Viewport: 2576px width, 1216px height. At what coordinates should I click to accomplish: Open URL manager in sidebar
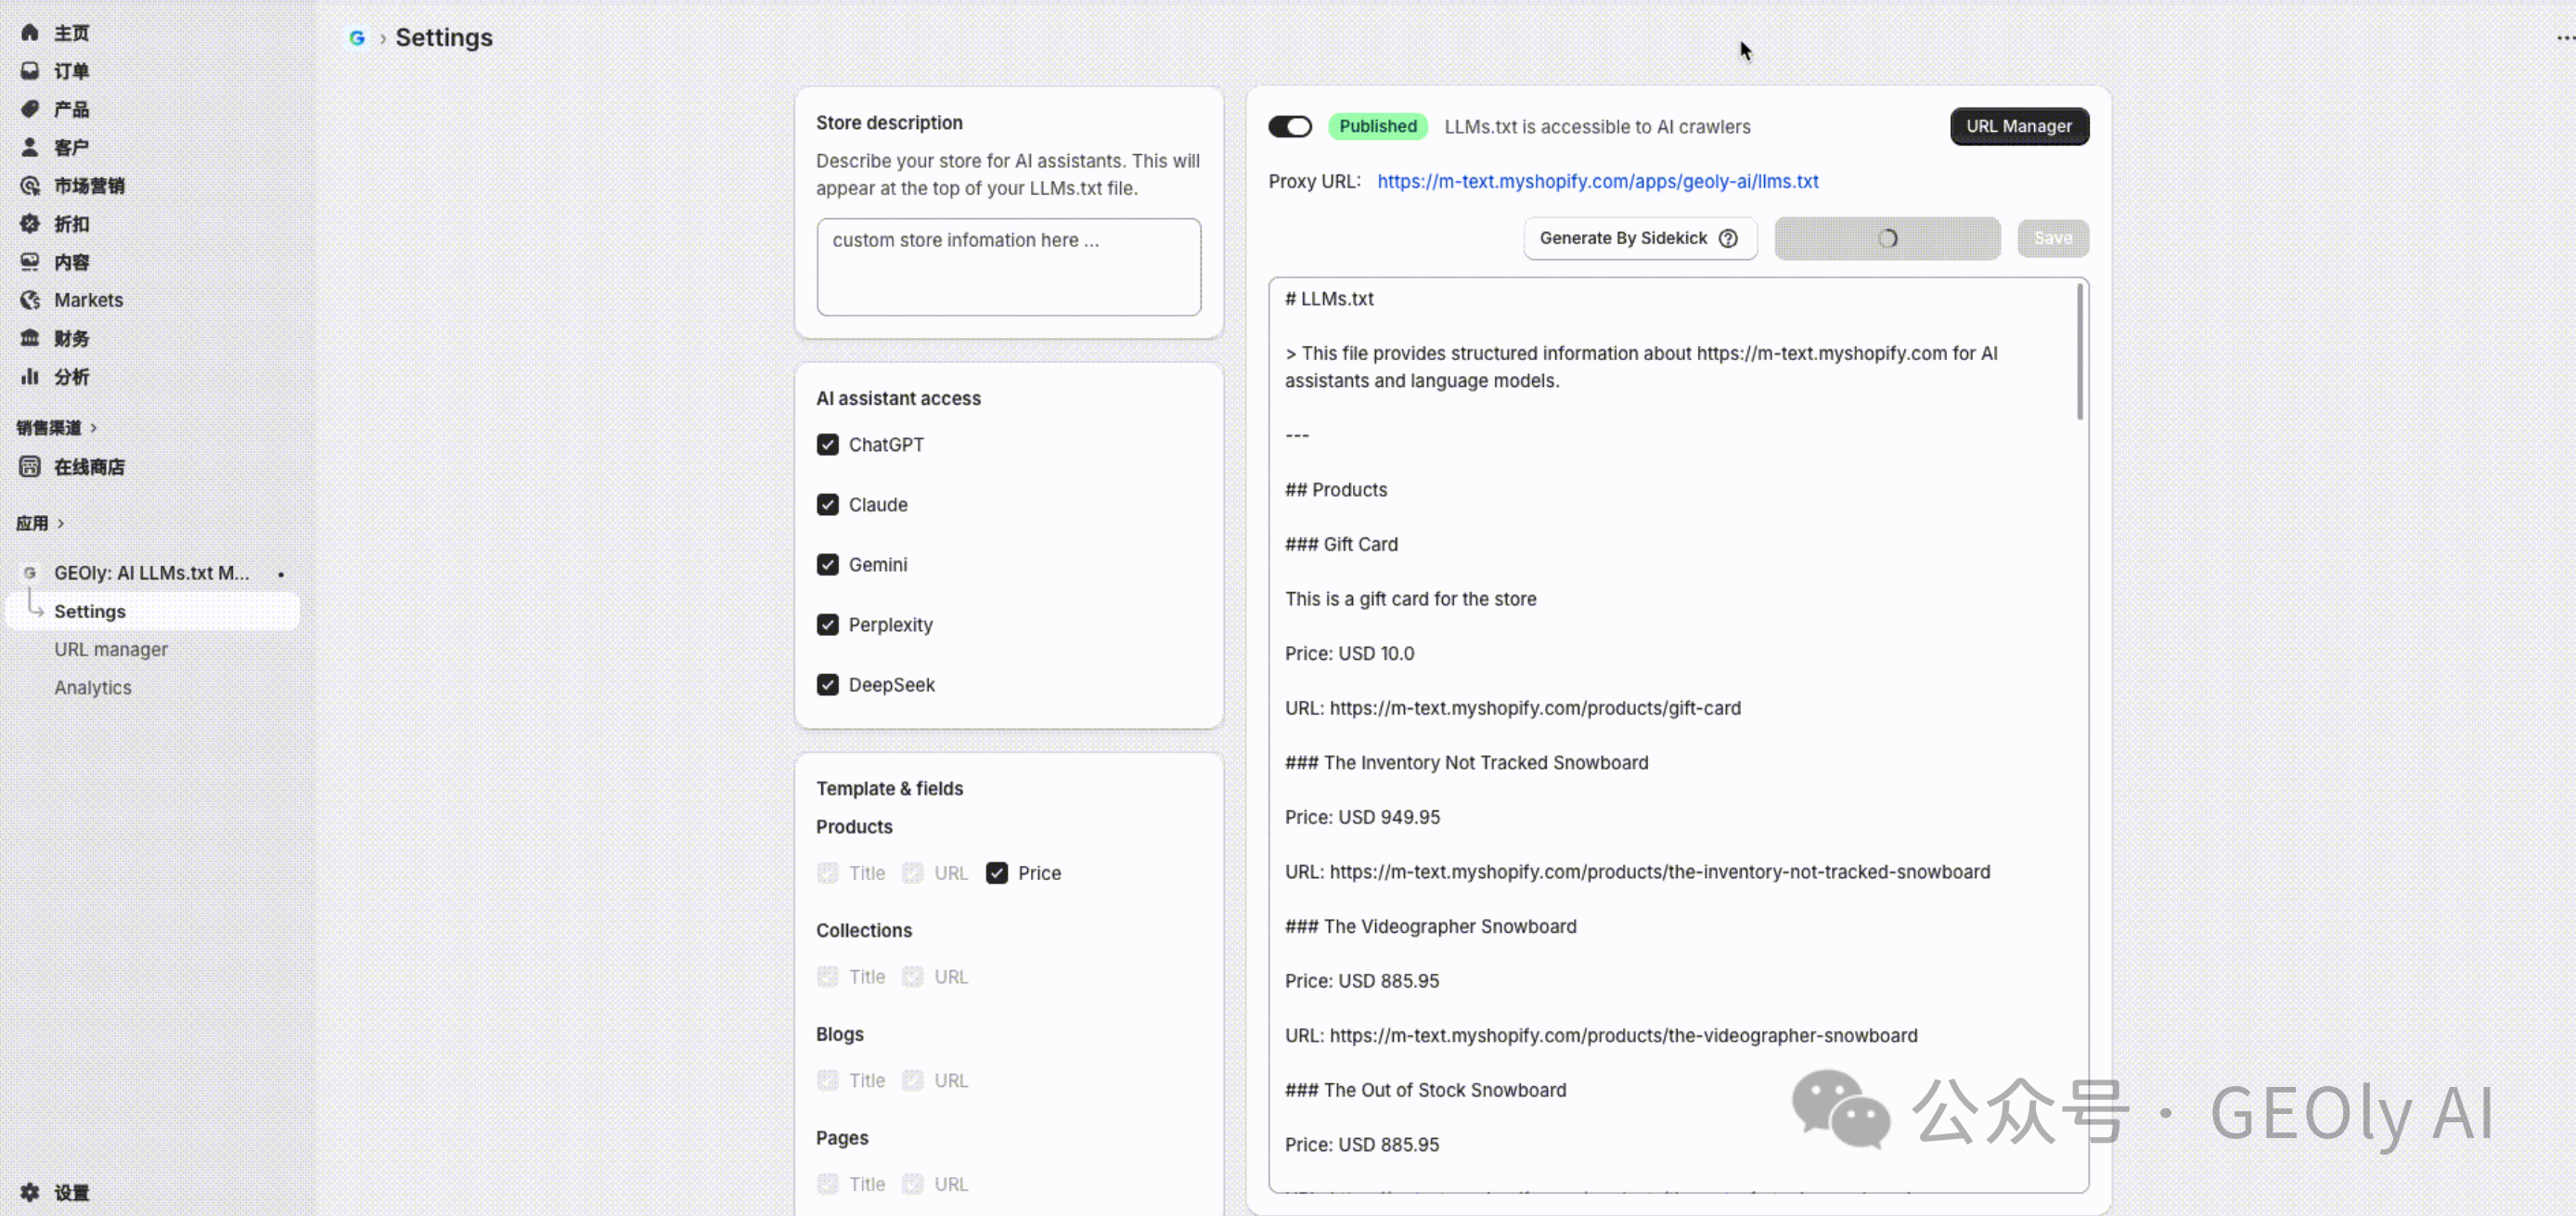click(111, 650)
